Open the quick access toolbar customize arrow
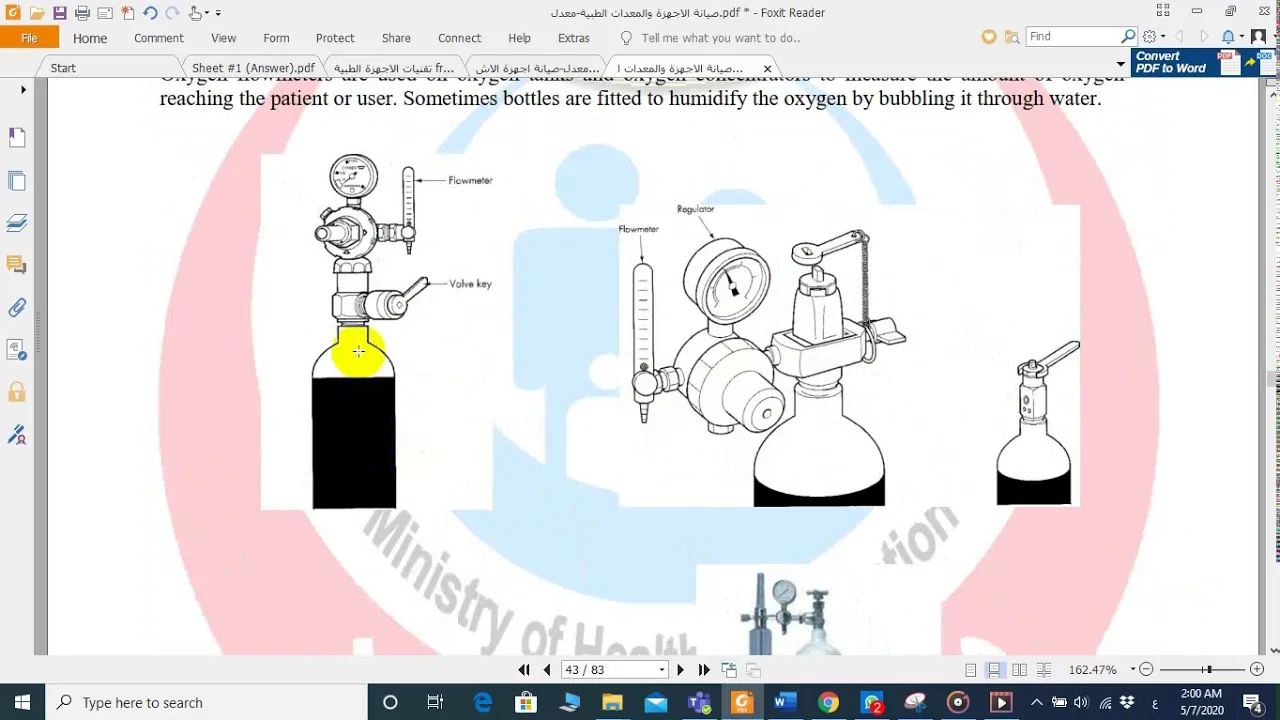 [218, 13]
